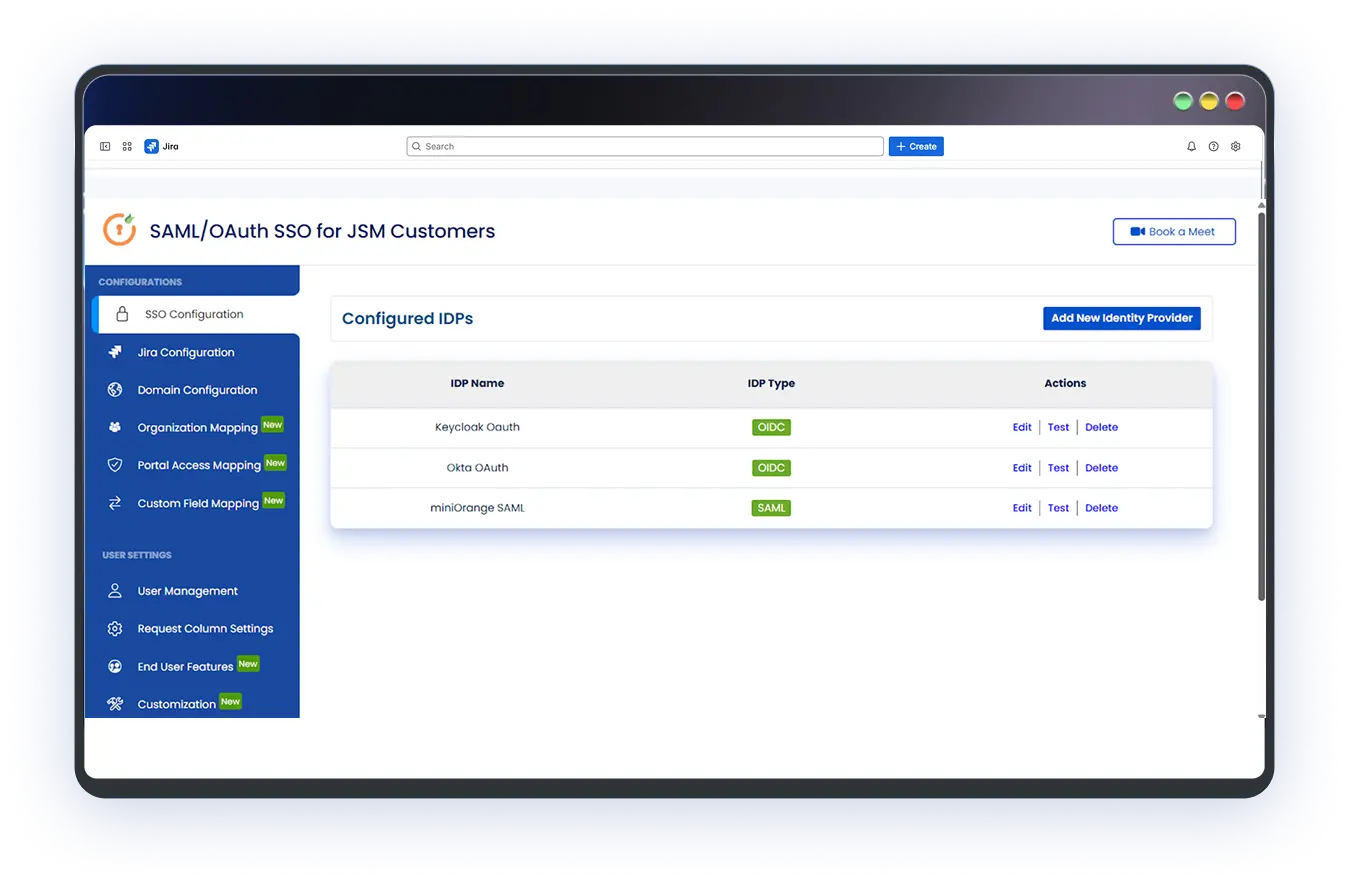This screenshot has height=884, width=1349.
Task: Click the gear icon for Request Column Settings
Action: click(115, 629)
